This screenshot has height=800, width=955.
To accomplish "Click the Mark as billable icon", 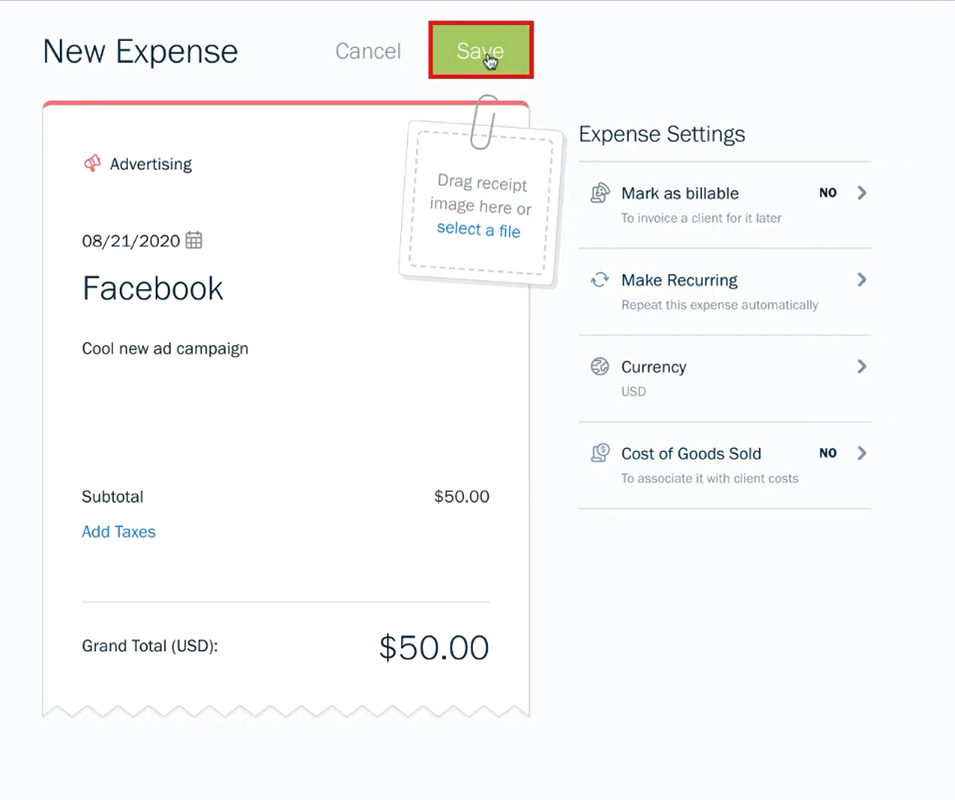I will pos(600,193).
